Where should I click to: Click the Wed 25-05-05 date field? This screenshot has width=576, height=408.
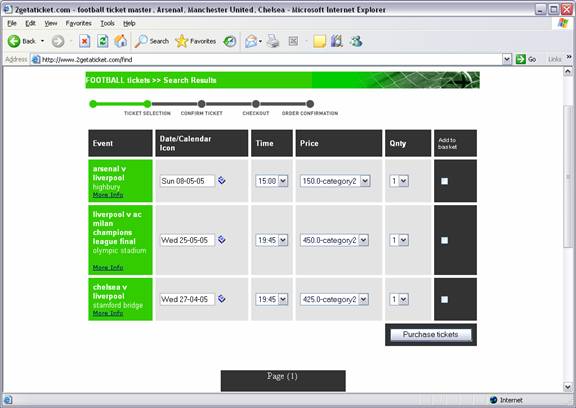187,240
